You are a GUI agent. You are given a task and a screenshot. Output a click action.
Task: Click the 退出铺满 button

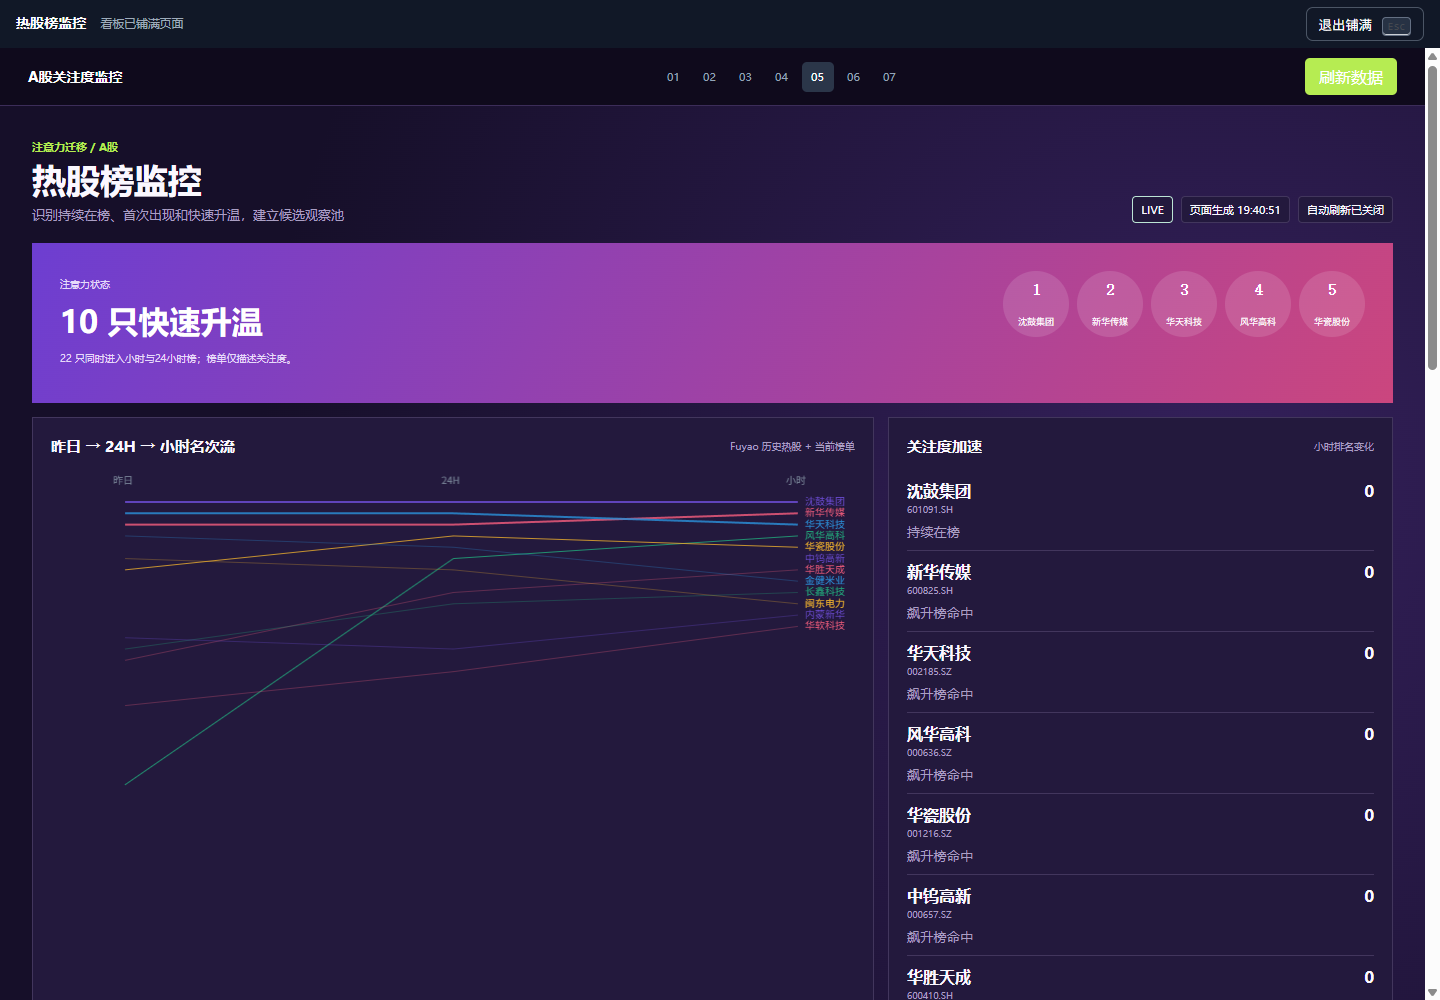coord(1364,25)
